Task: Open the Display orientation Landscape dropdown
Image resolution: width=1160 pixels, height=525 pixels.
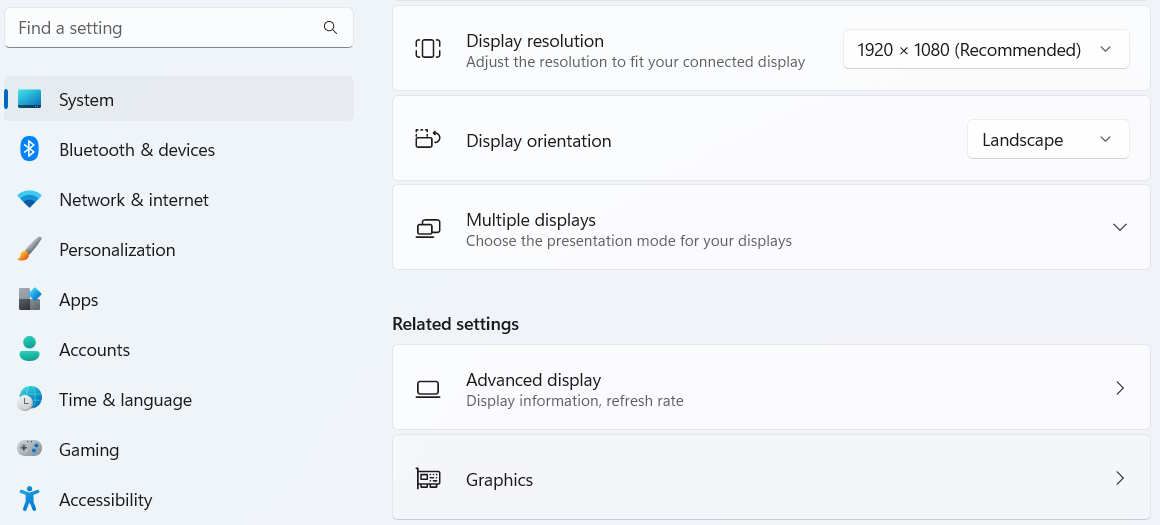Action: (1047, 140)
